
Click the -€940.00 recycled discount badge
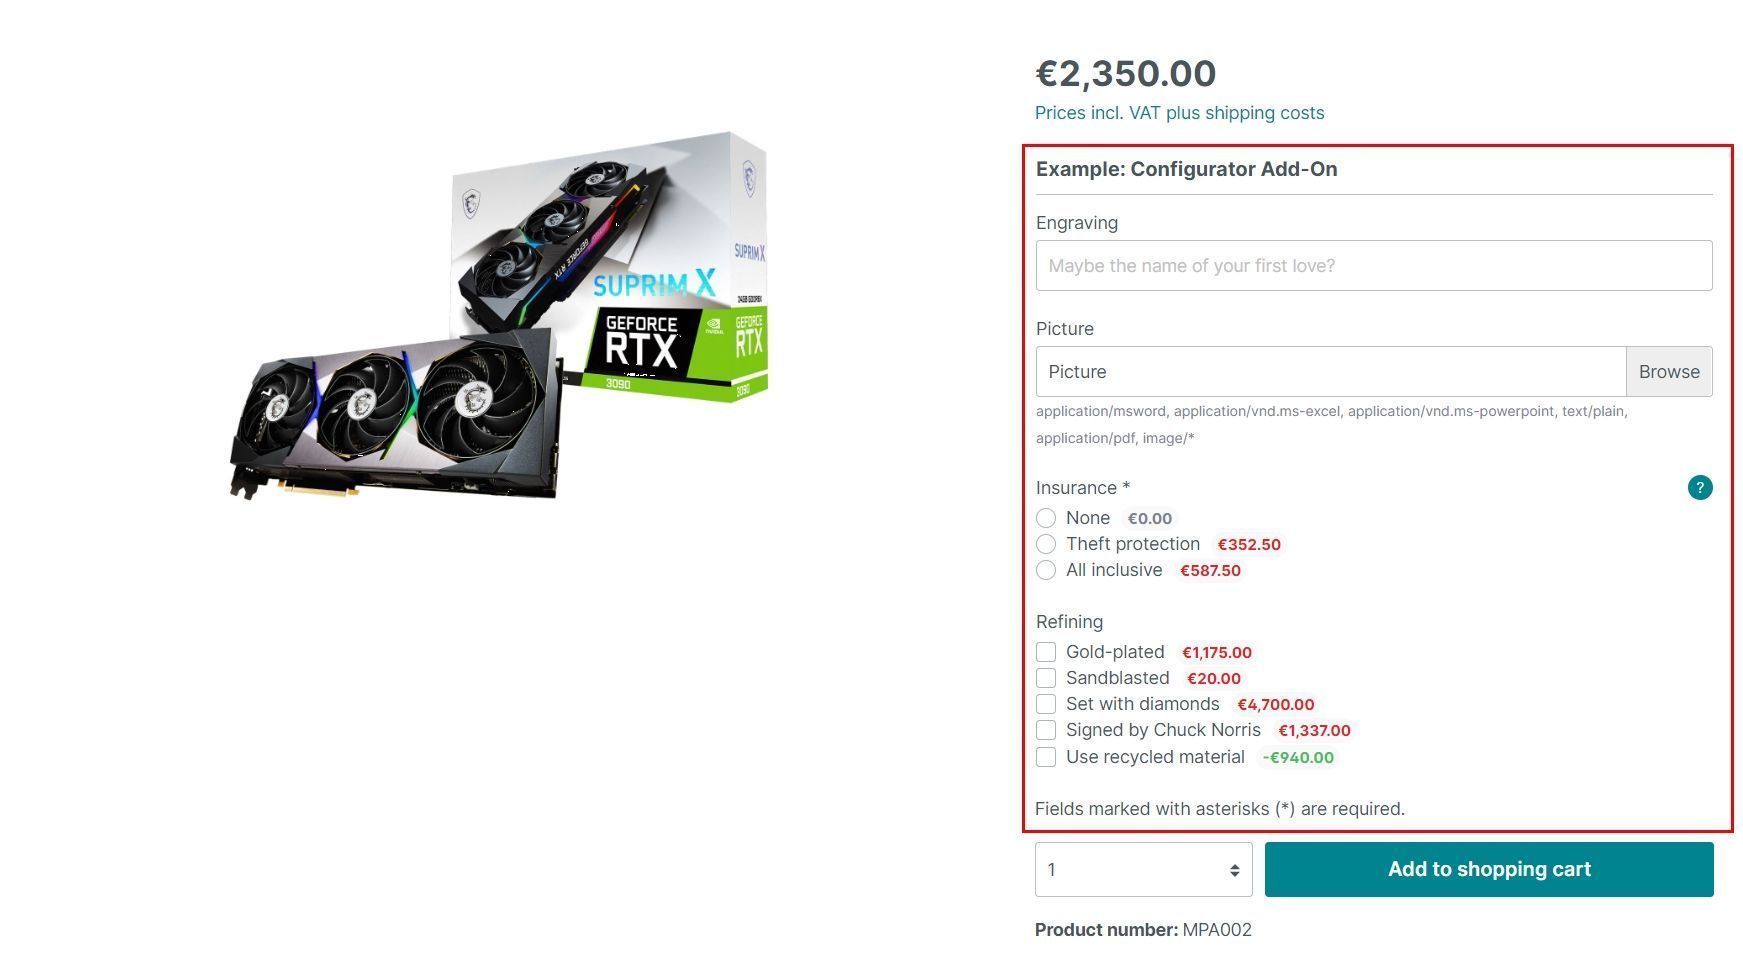coord(1297,757)
